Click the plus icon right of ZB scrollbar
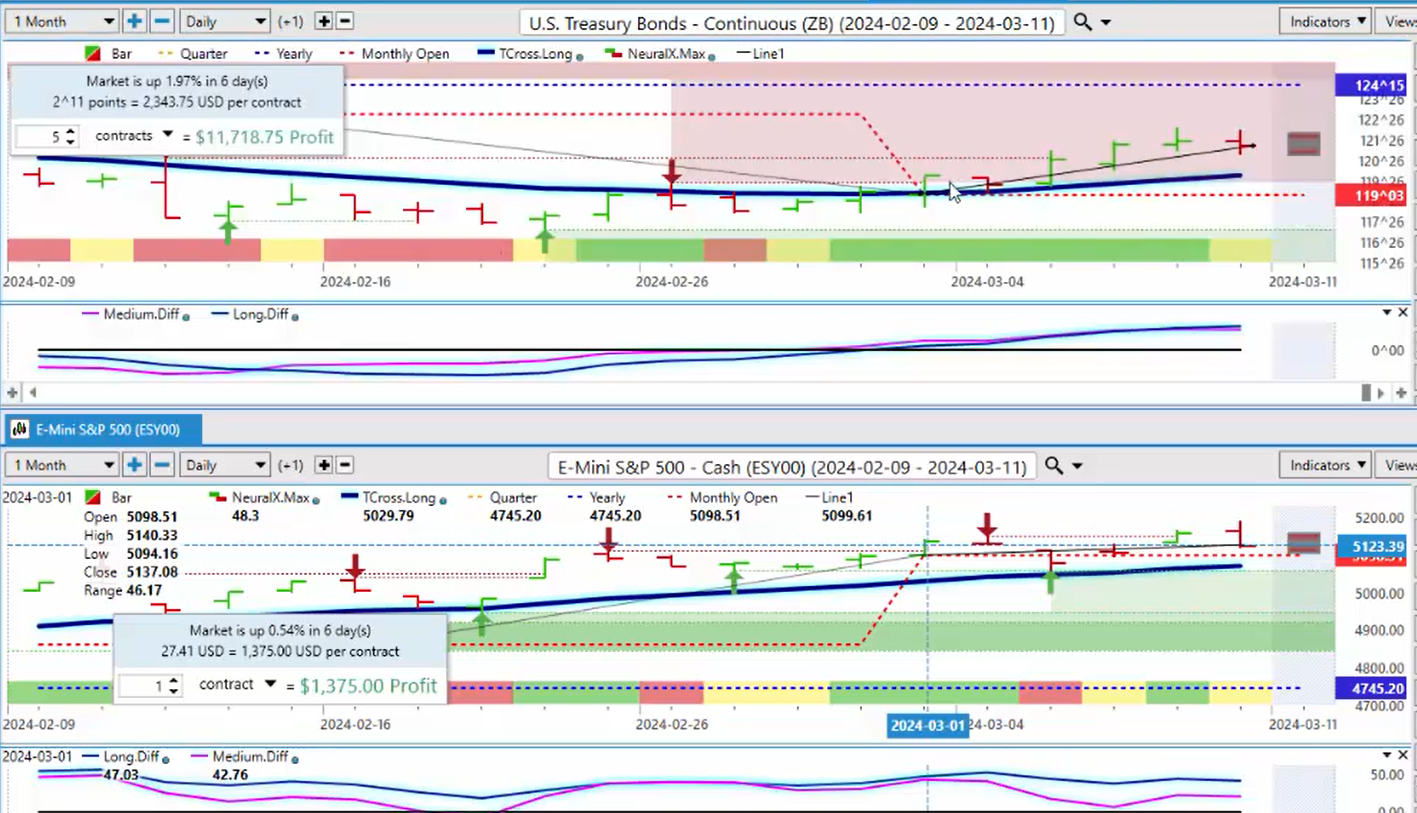This screenshot has height=813, width=1417. [1401, 393]
